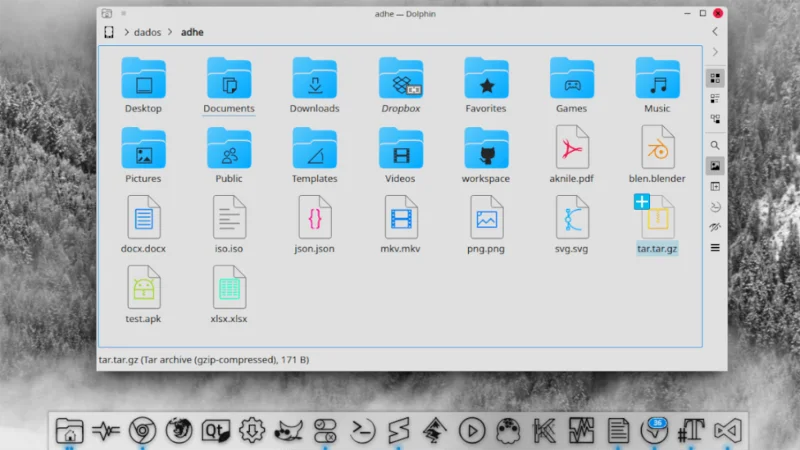Image resolution: width=800 pixels, height=450 pixels.
Task: Open the Public folder
Action: [x=229, y=155]
